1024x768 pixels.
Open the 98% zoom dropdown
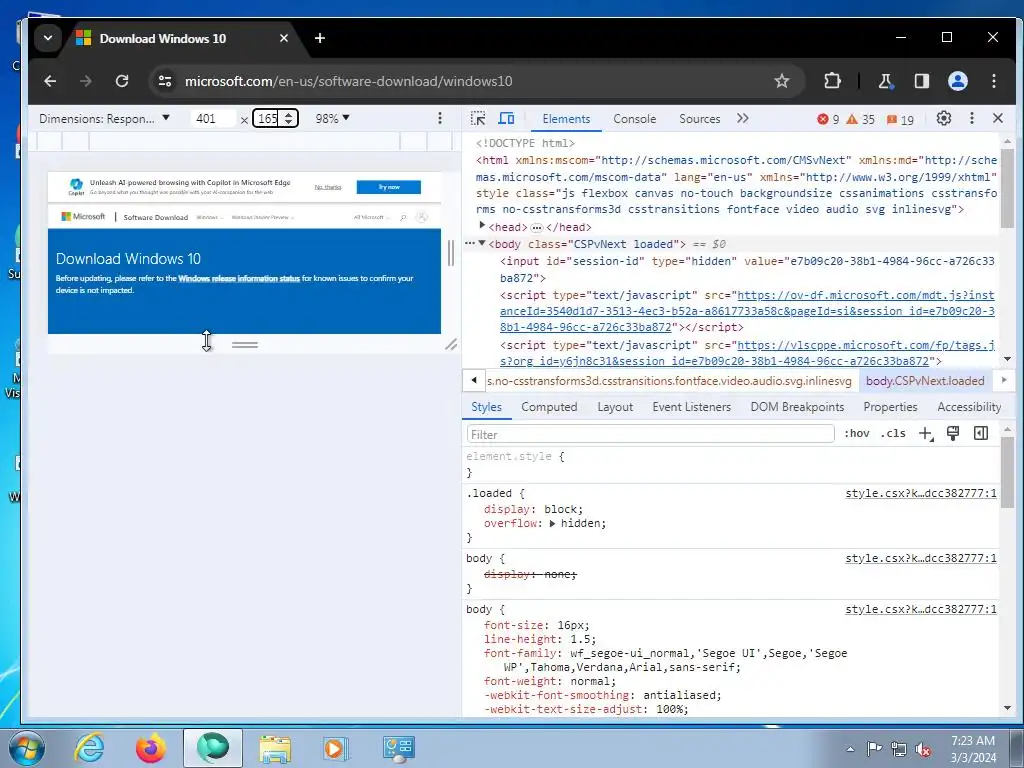click(332, 118)
